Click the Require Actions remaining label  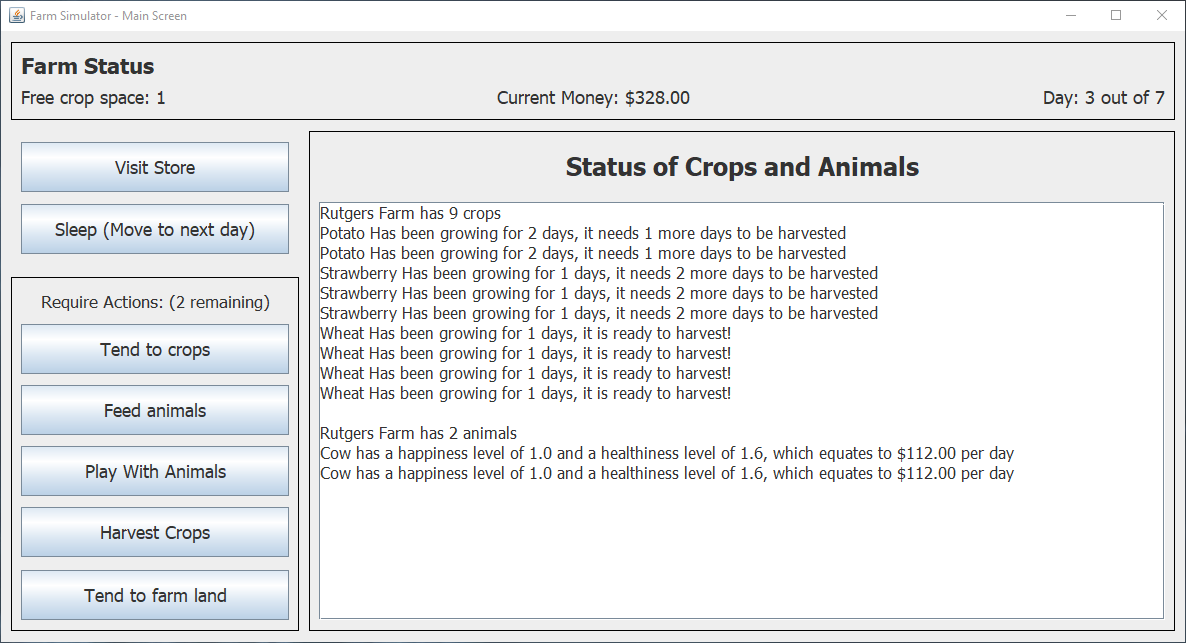click(x=155, y=302)
